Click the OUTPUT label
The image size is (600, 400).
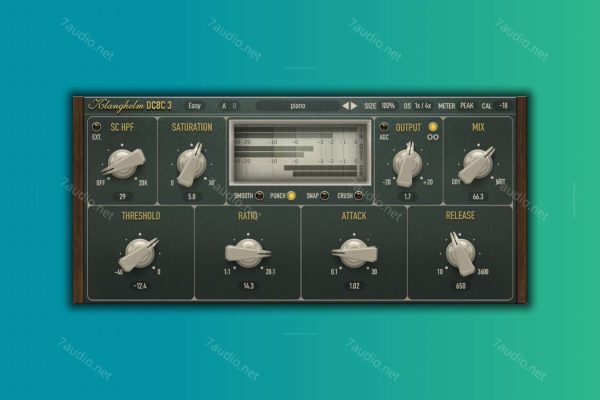(408, 127)
